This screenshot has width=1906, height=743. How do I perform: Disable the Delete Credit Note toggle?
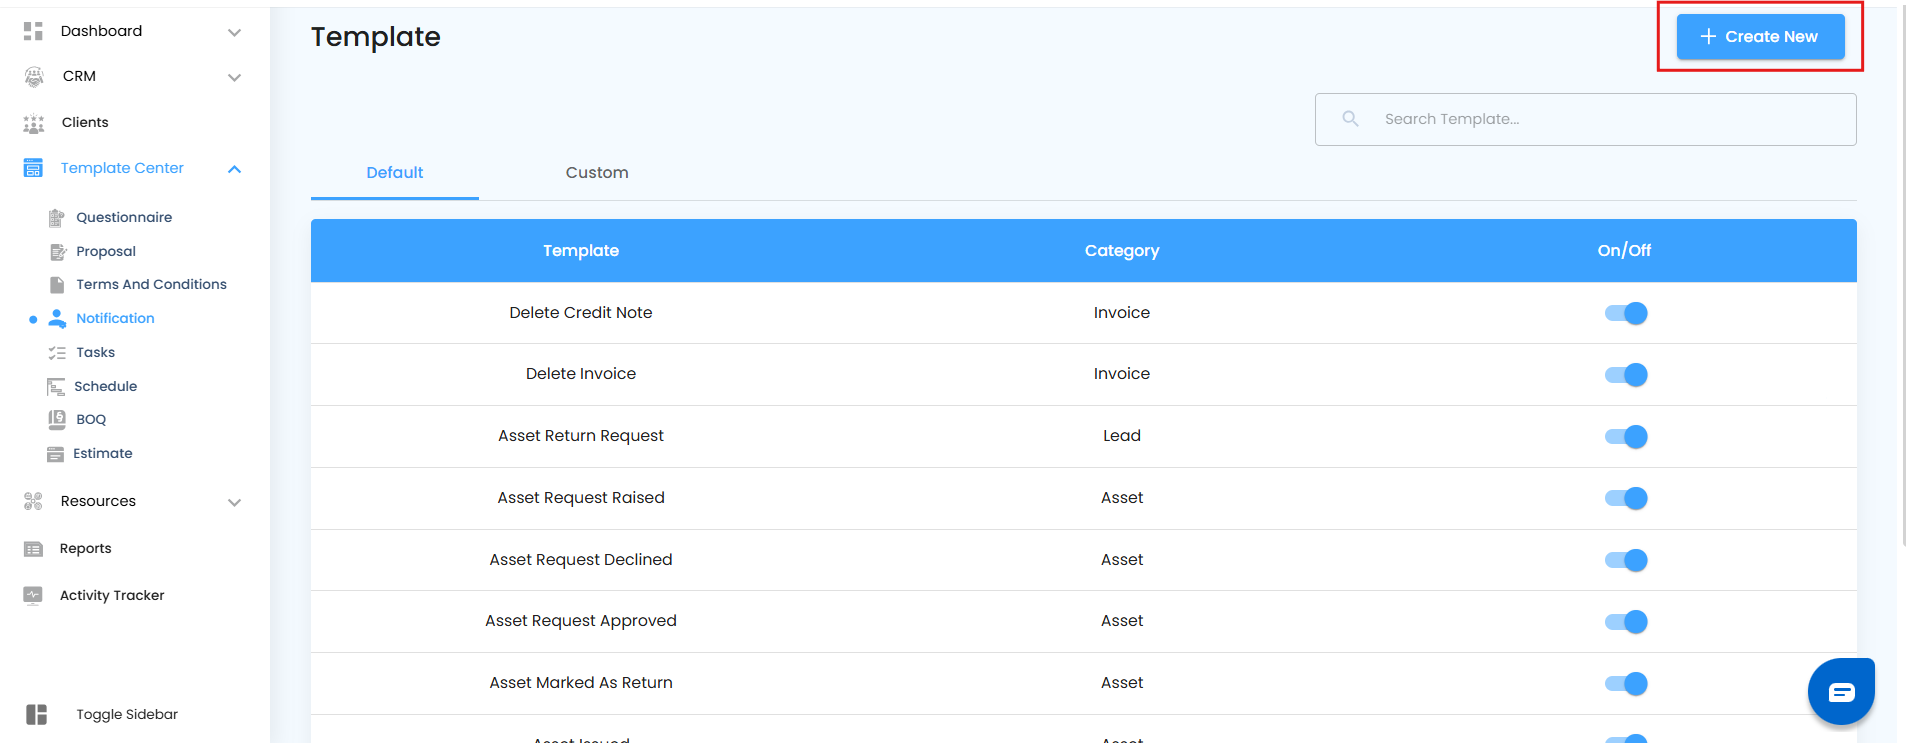[x=1626, y=313]
